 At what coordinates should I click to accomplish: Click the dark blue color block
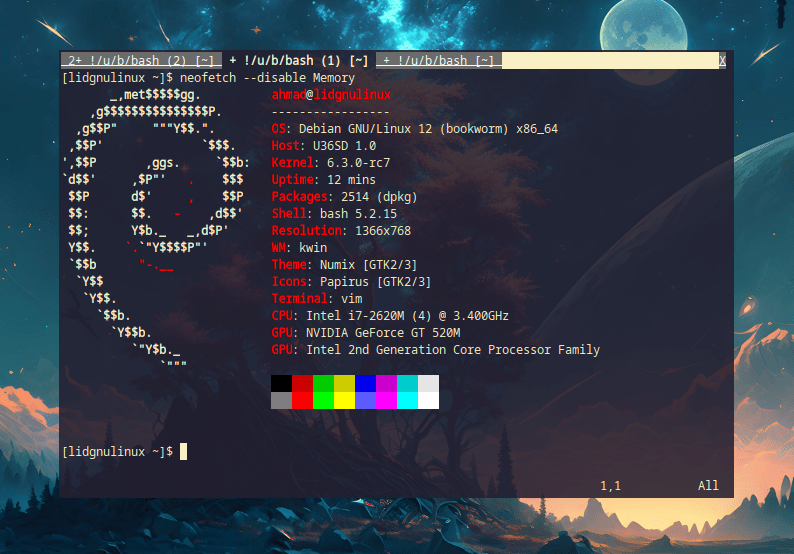point(365,383)
